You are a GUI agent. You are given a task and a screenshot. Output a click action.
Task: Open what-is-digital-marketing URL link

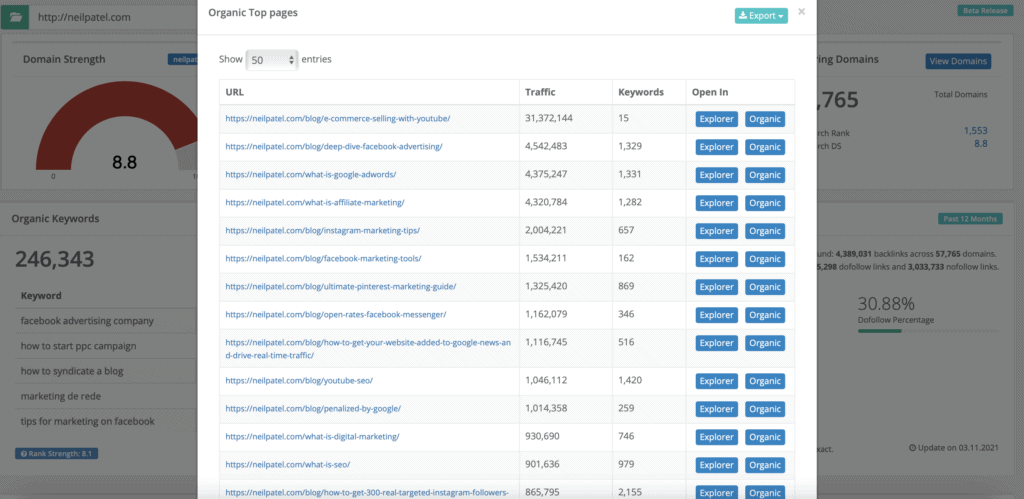click(312, 436)
